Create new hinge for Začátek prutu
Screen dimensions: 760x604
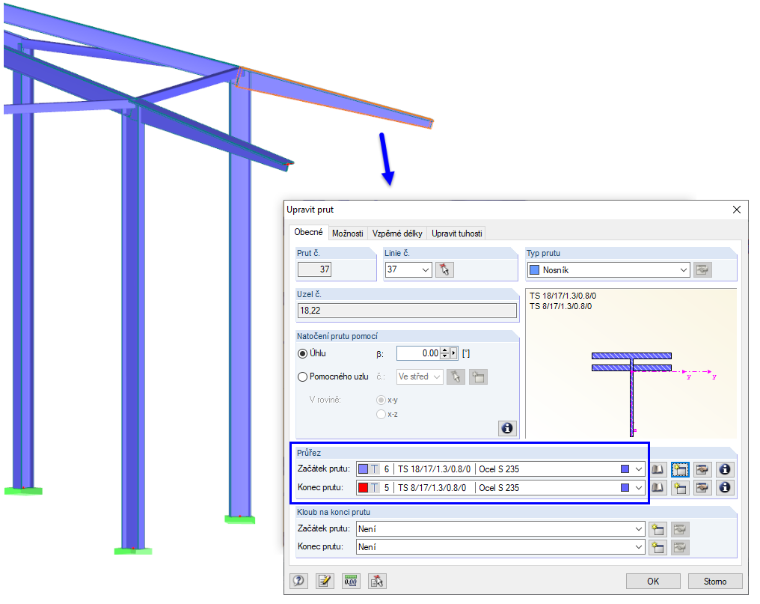point(658,529)
